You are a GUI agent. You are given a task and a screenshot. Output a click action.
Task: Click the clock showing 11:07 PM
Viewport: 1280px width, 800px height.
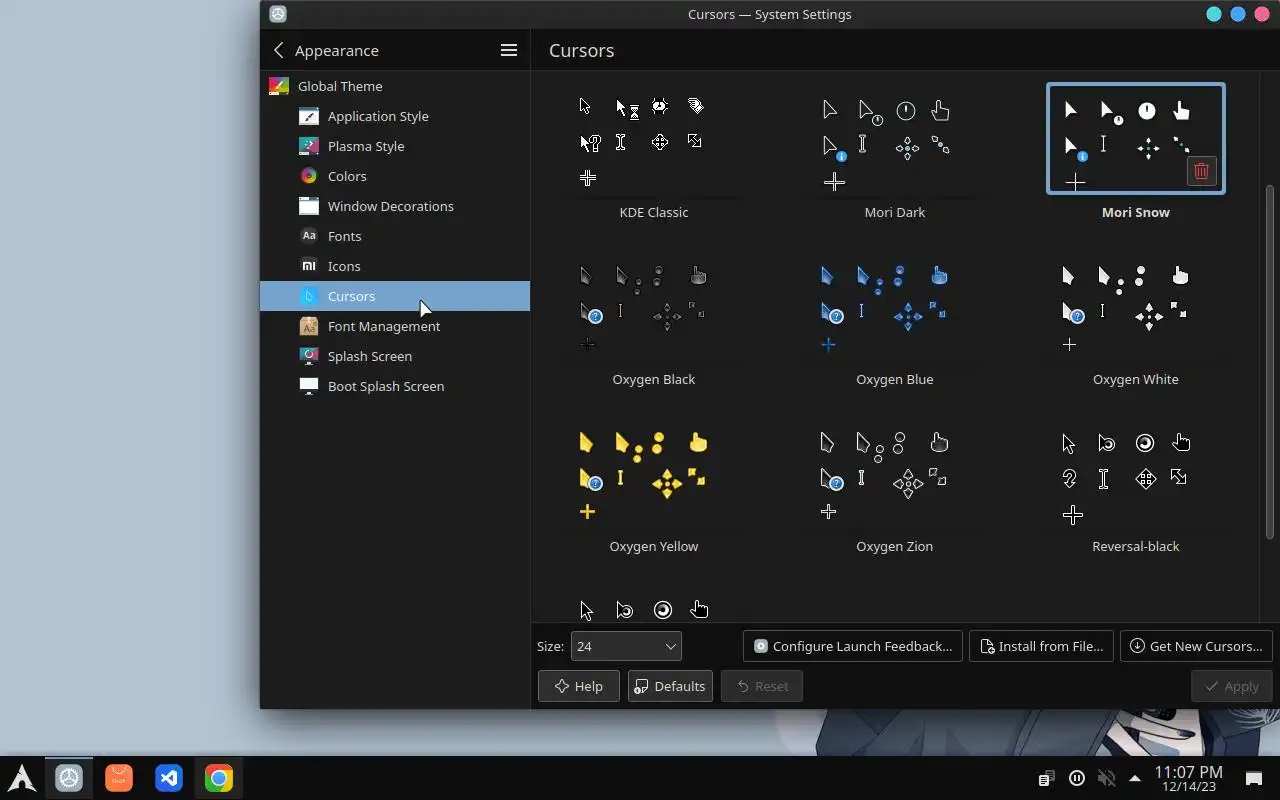pos(1188,778)
